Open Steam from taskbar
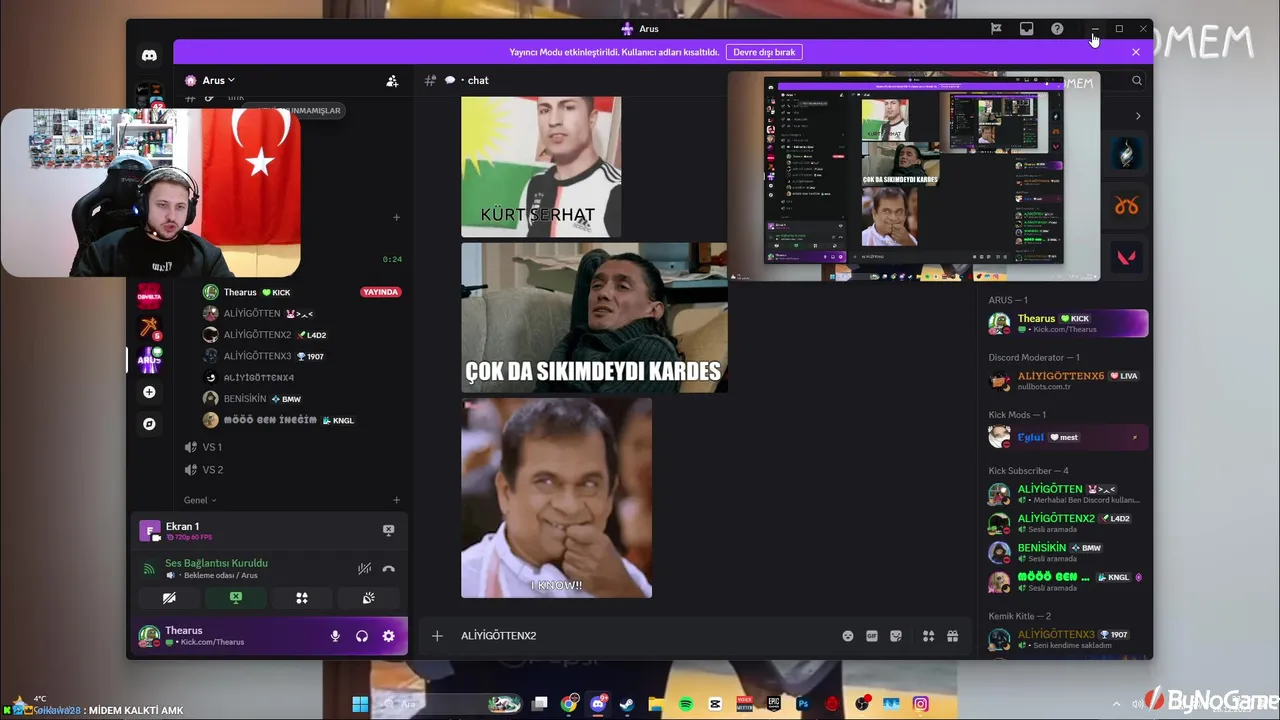The width and height of the screenshot is (1280, 720). coord(627,704)
